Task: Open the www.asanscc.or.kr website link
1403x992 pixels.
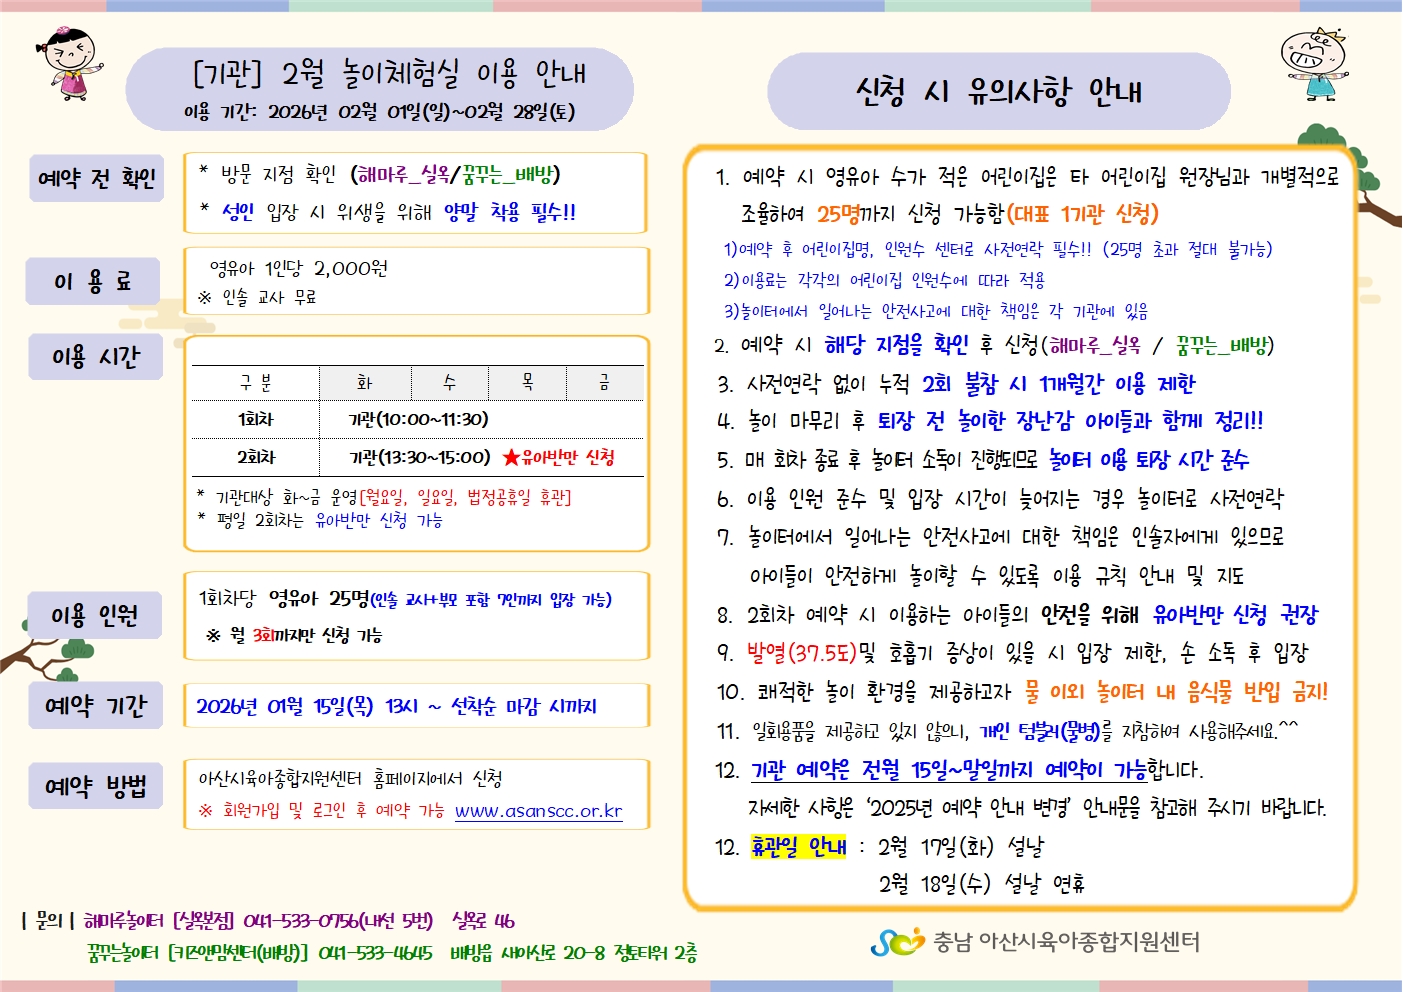Action: [538, 811]
